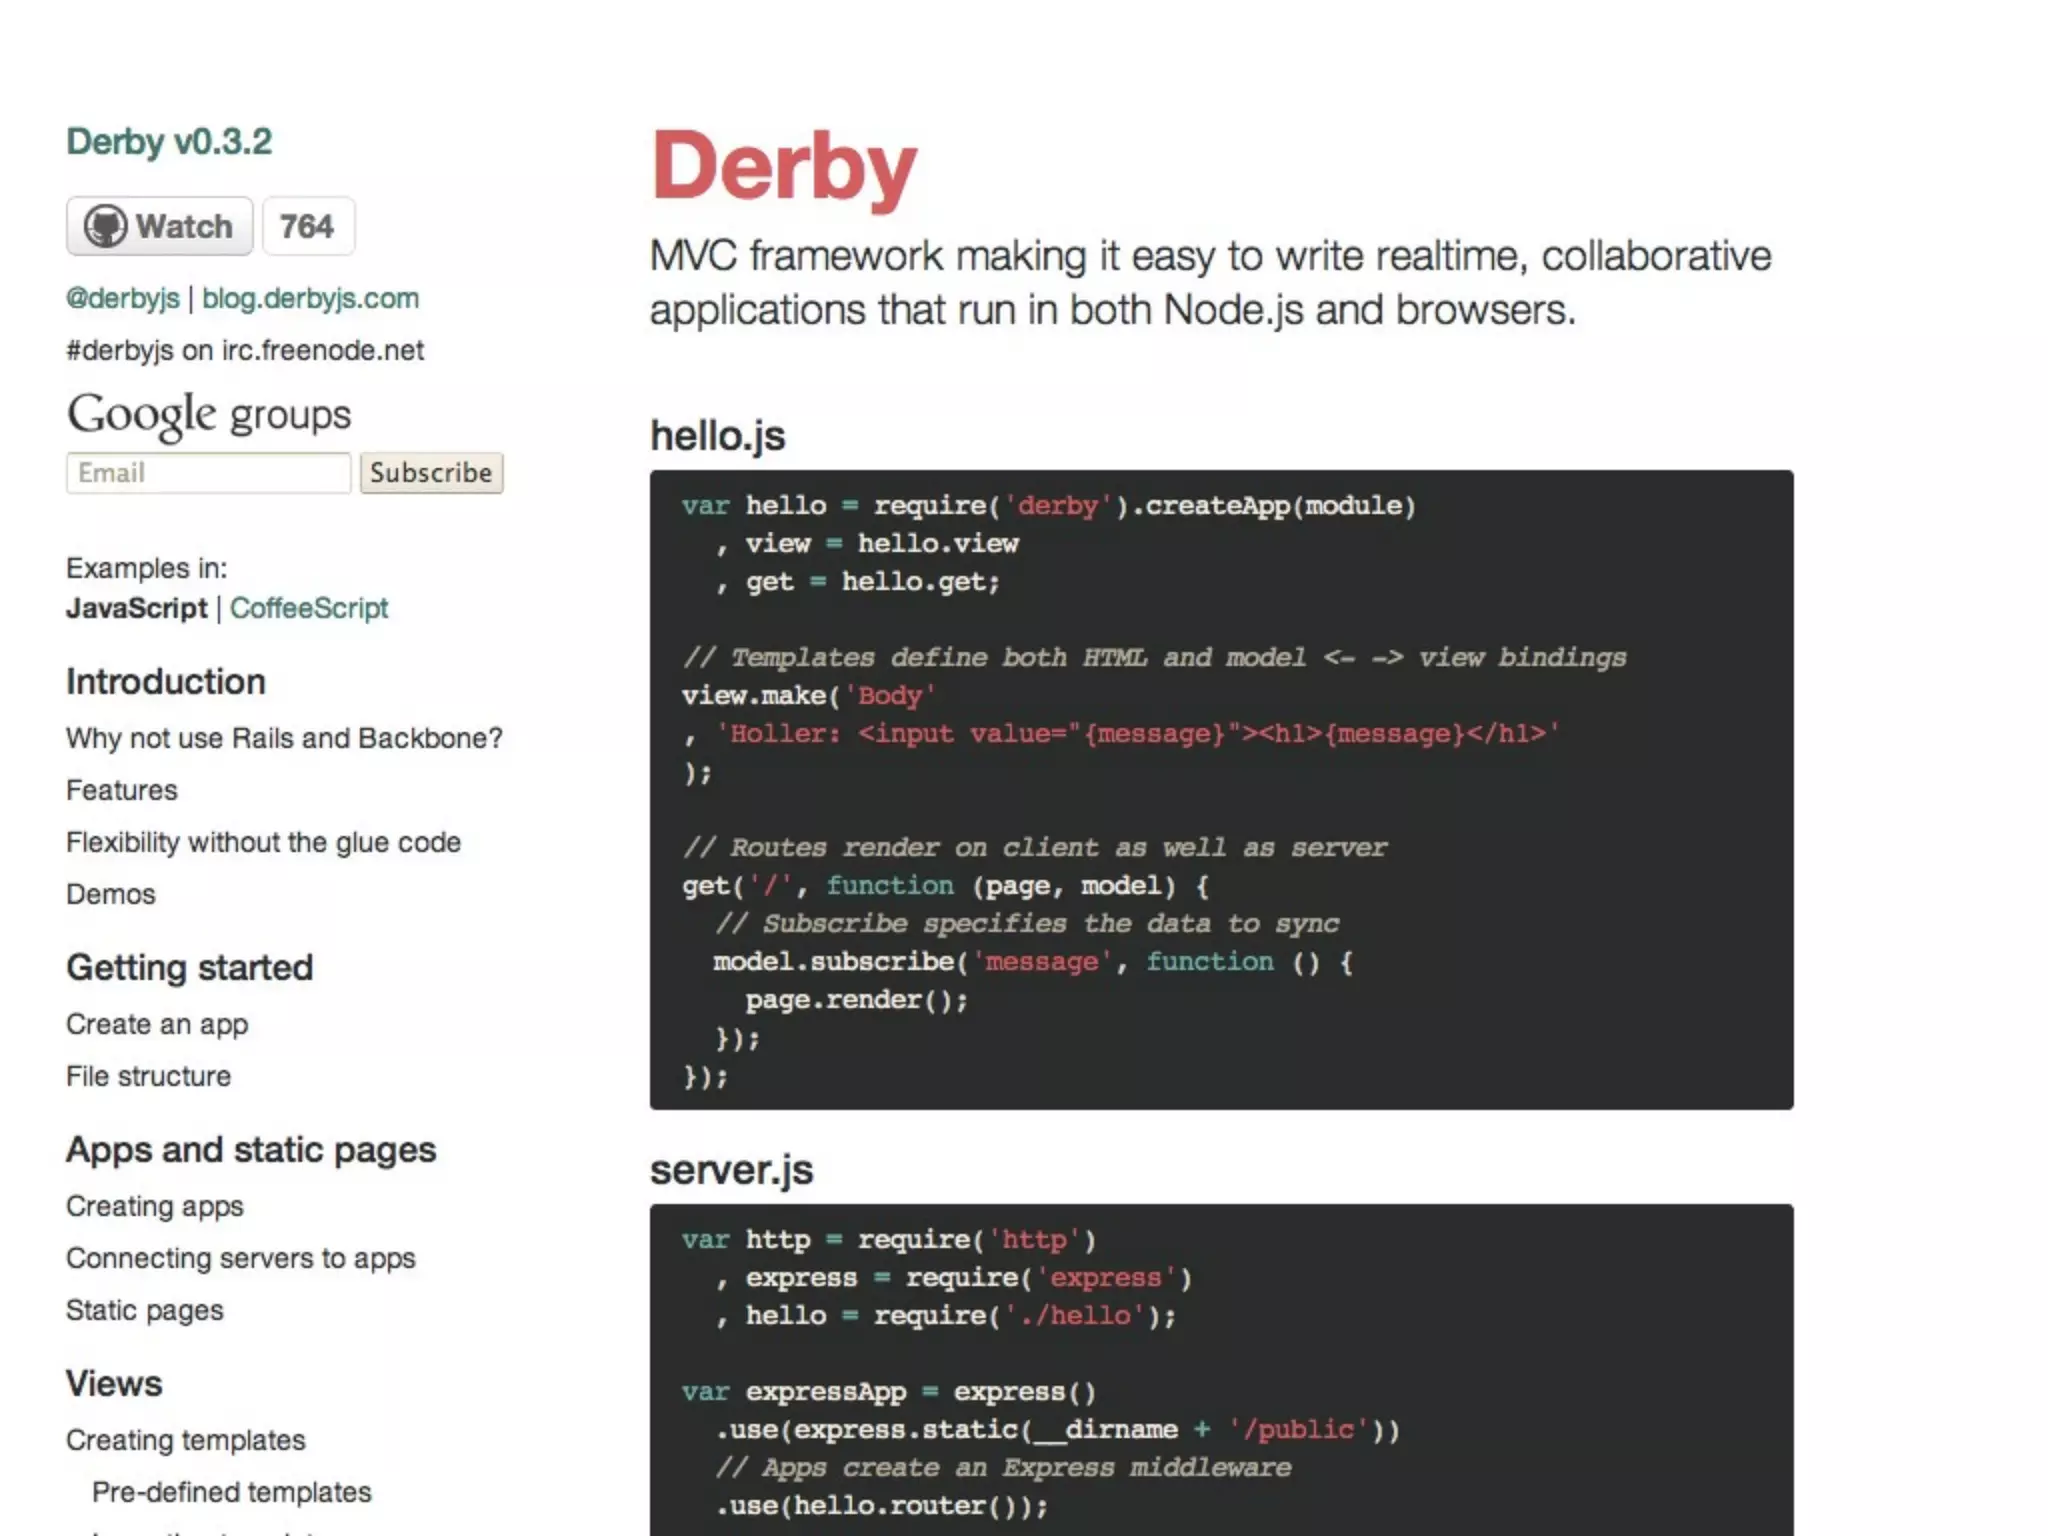The height and width of the screenshot is (1536, 2048).
Task: Open the 764 watchers count
Action: coord(308,226)
